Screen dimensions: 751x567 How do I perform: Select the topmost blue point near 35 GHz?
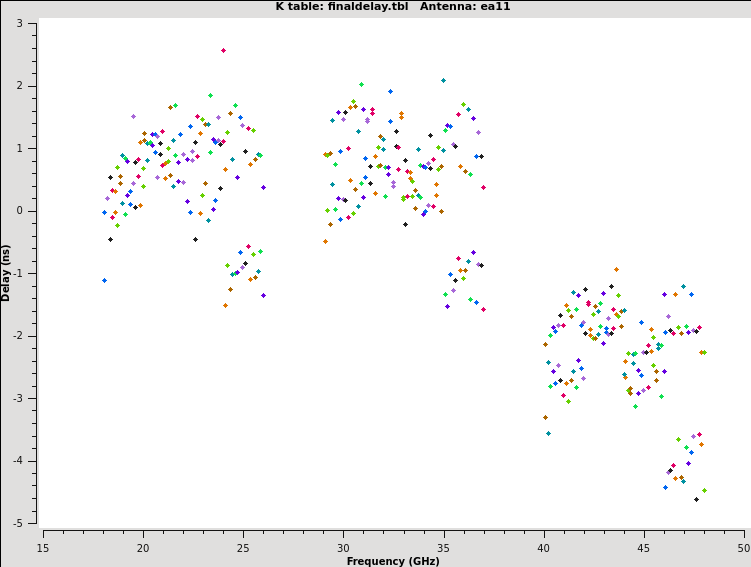pyautogui.click(x=443, y=80)
